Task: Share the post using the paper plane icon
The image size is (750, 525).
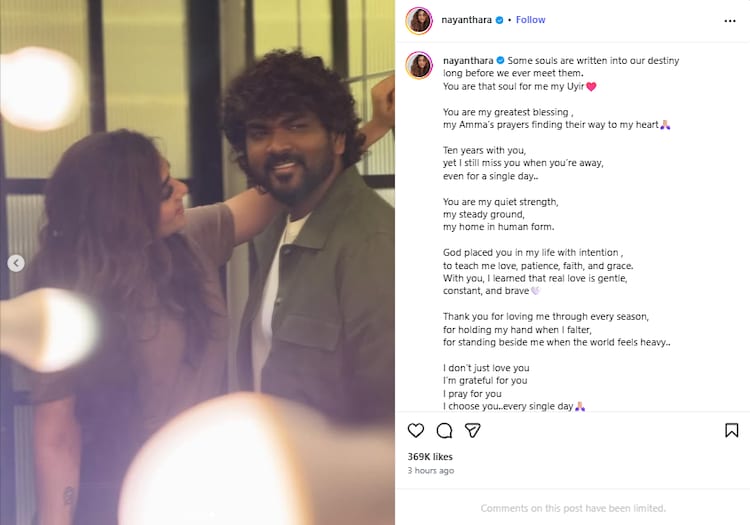Action: [473, 430]
